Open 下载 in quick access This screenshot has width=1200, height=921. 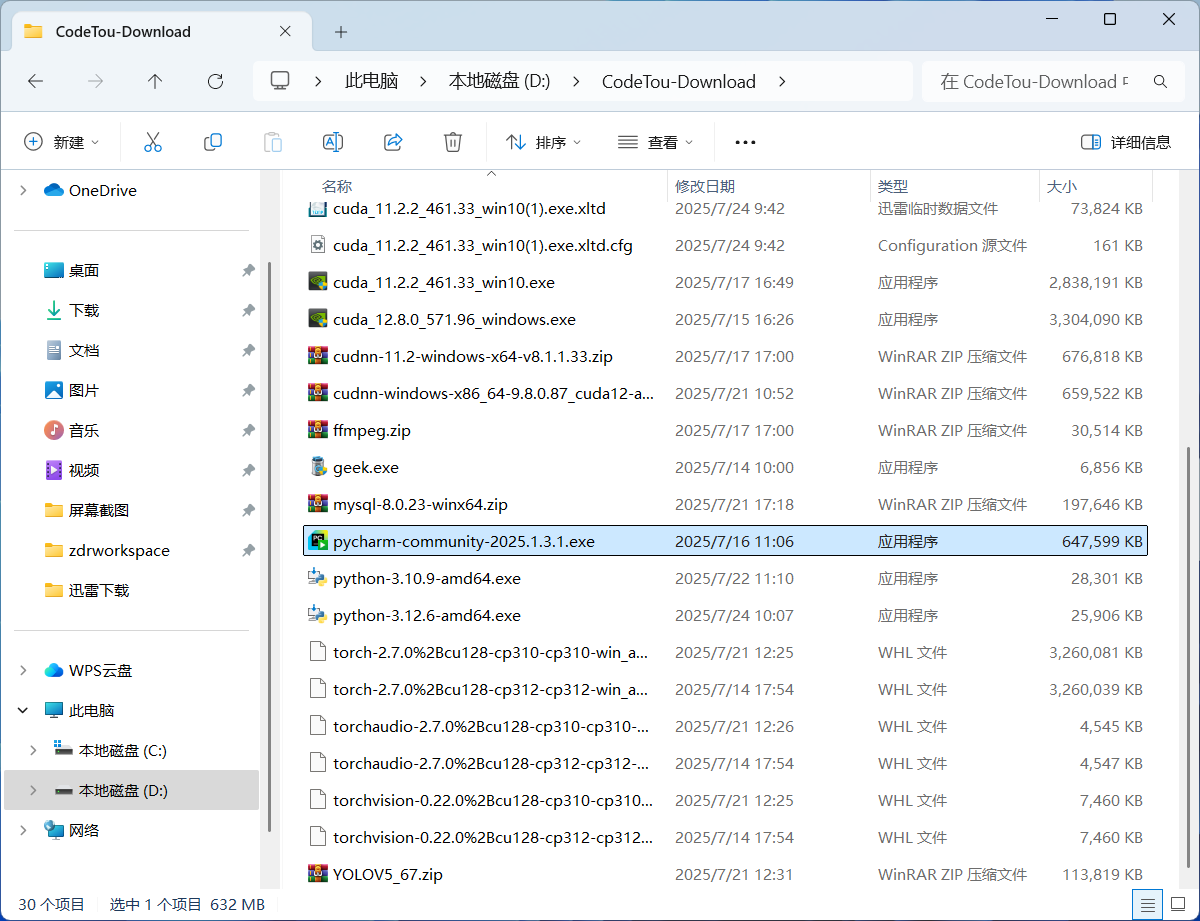[84, 310]
